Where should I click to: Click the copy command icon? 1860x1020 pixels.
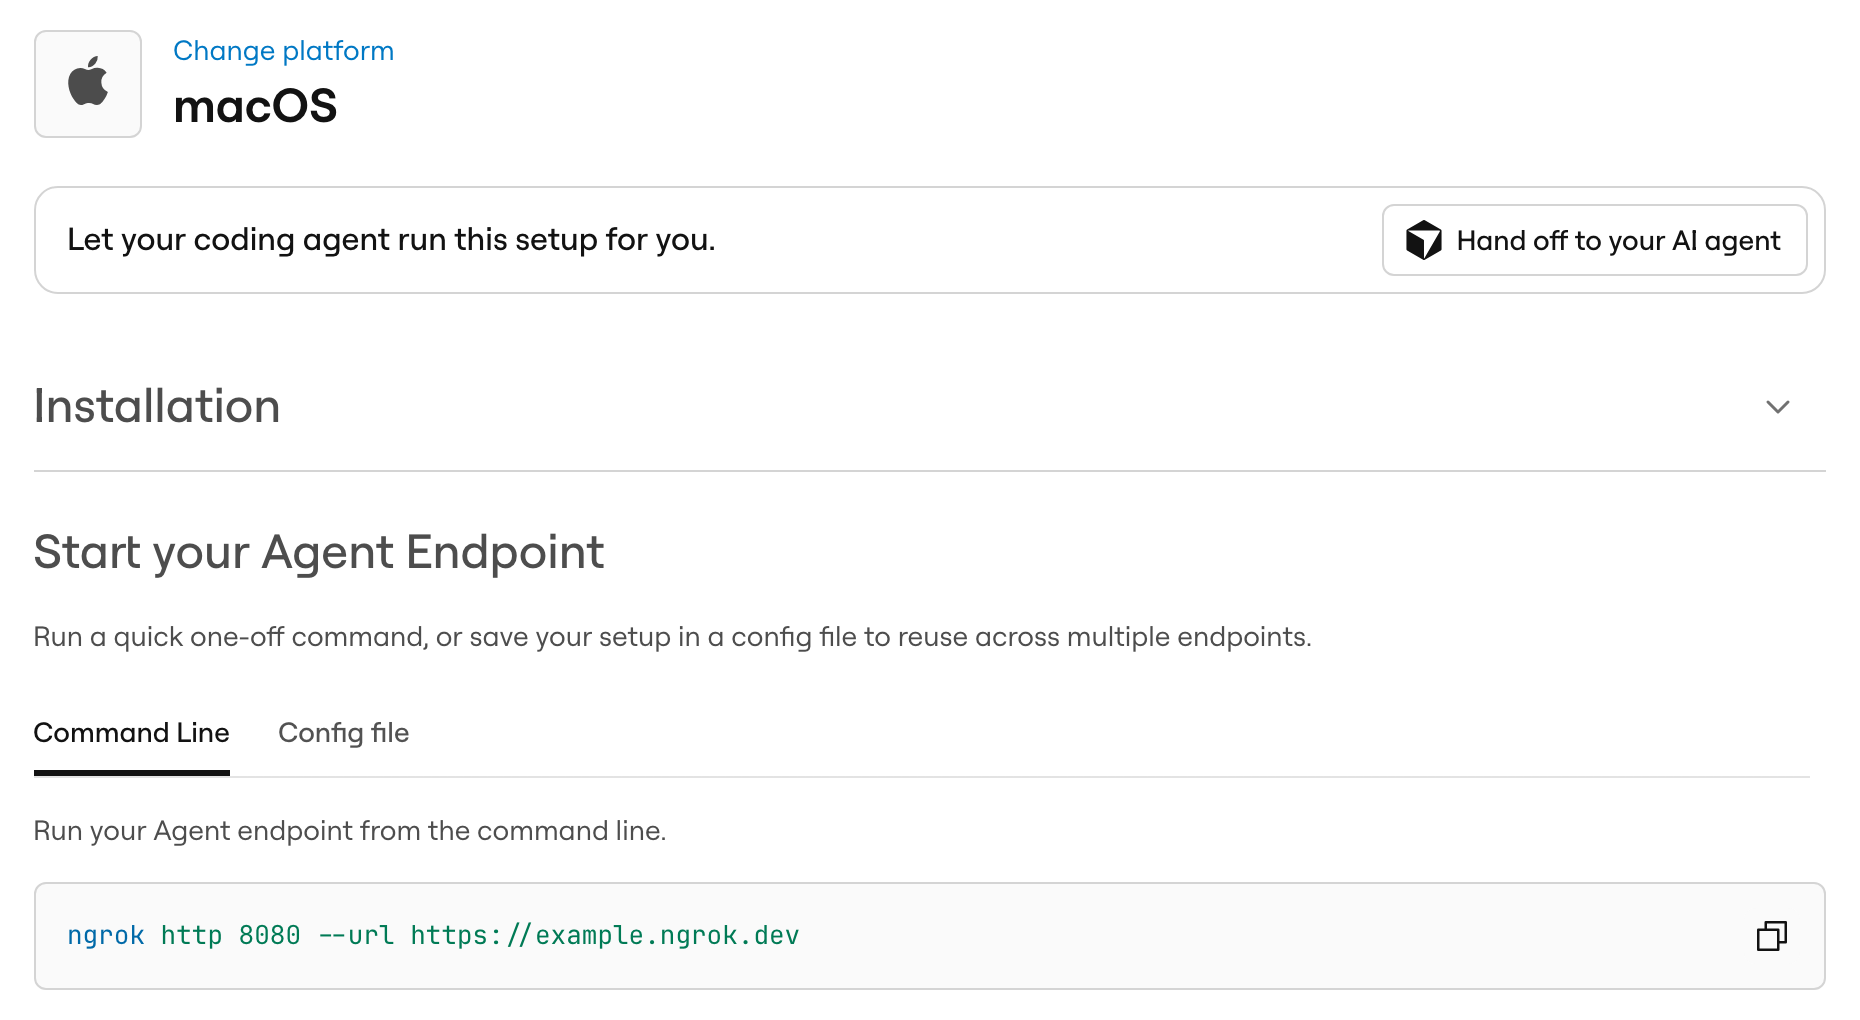(1771, 936)
